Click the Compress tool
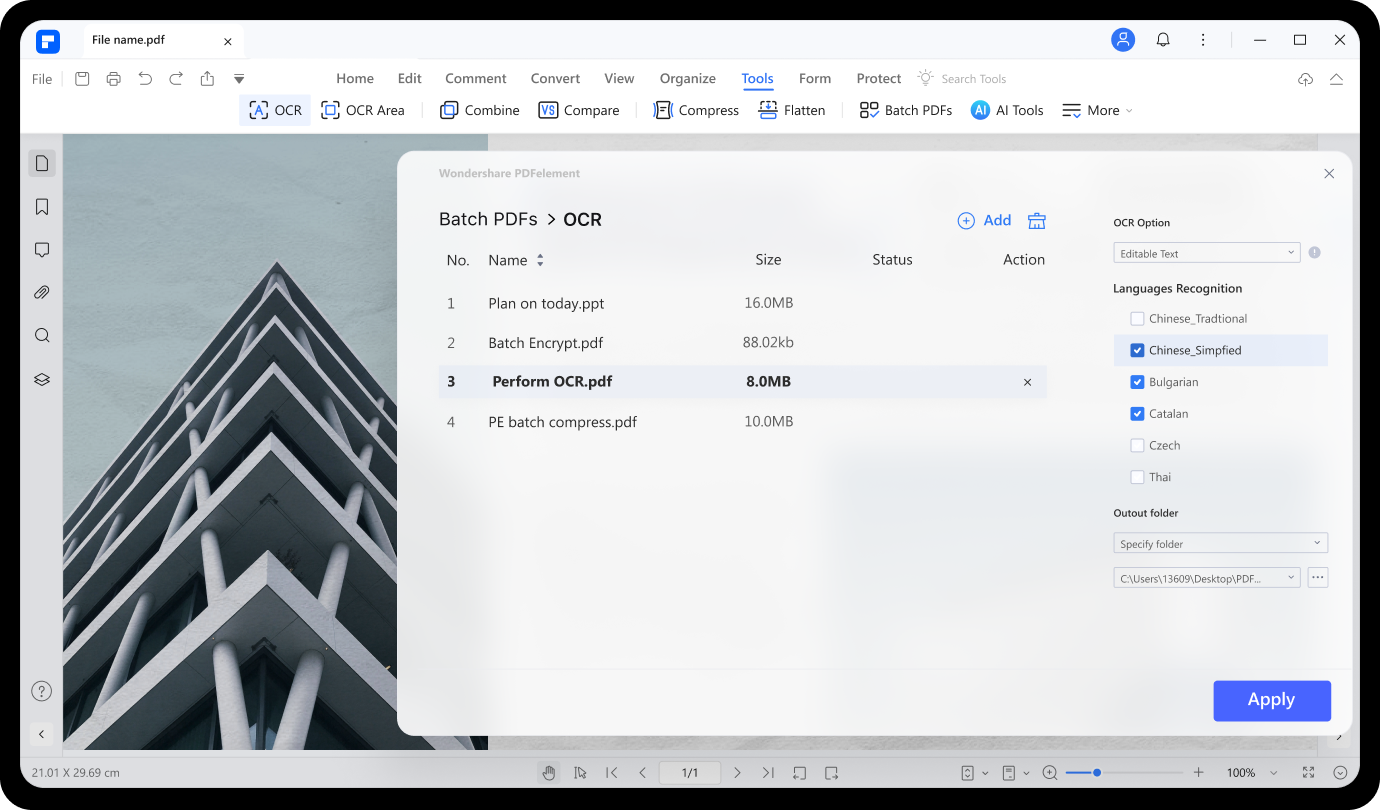The image size is (1380, 810). (x=695, y=110)
